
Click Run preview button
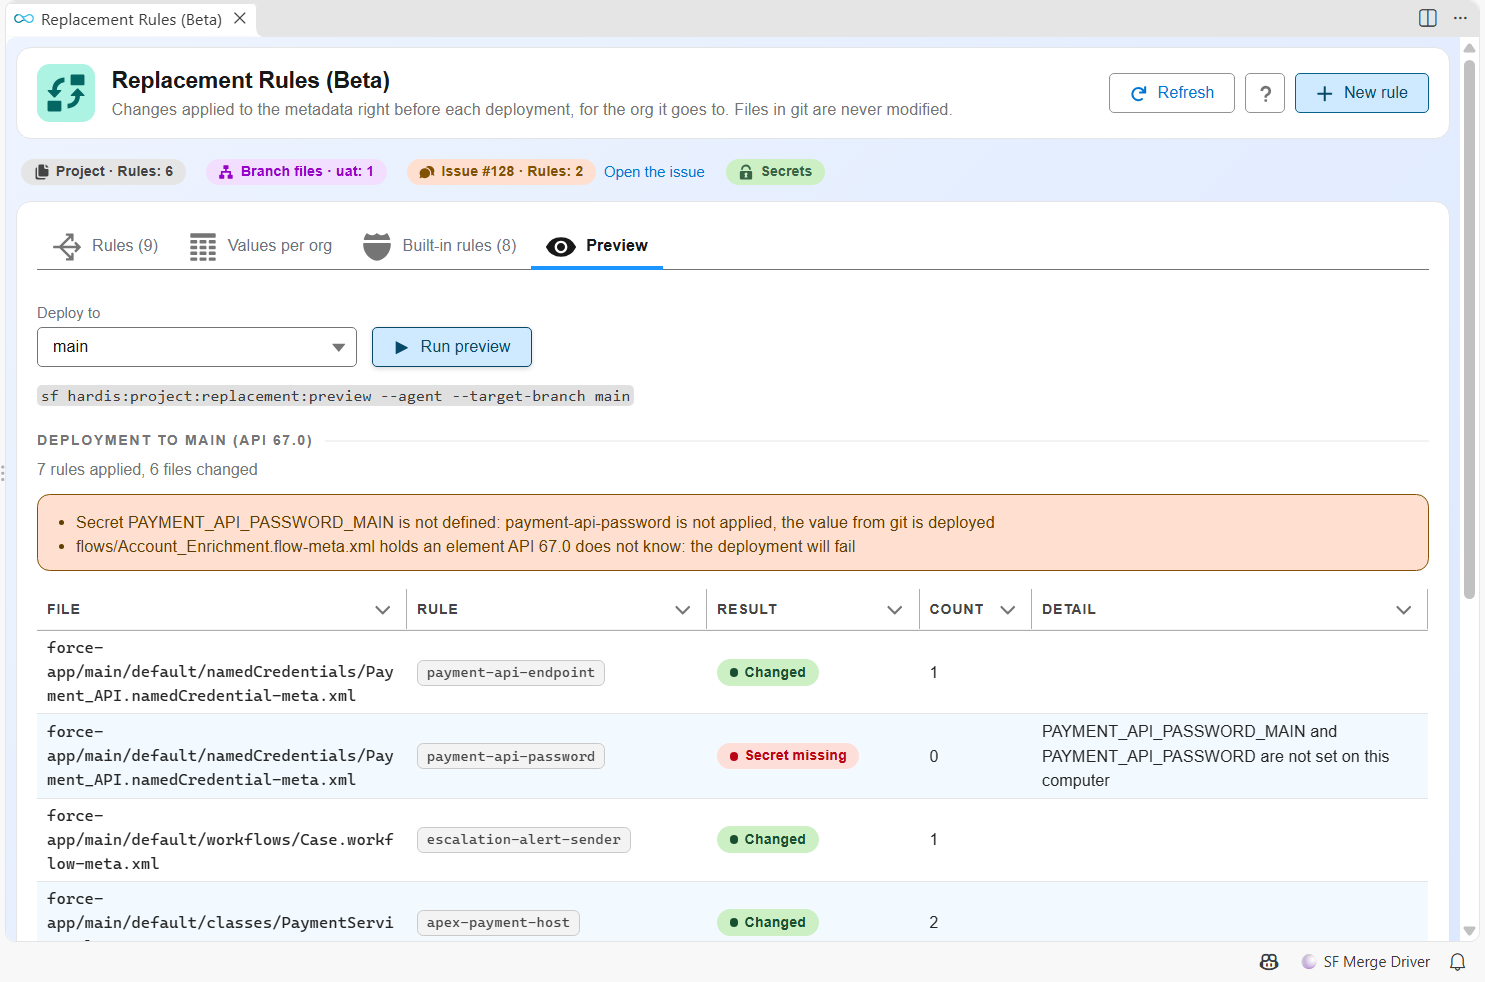tap(452, 347)
